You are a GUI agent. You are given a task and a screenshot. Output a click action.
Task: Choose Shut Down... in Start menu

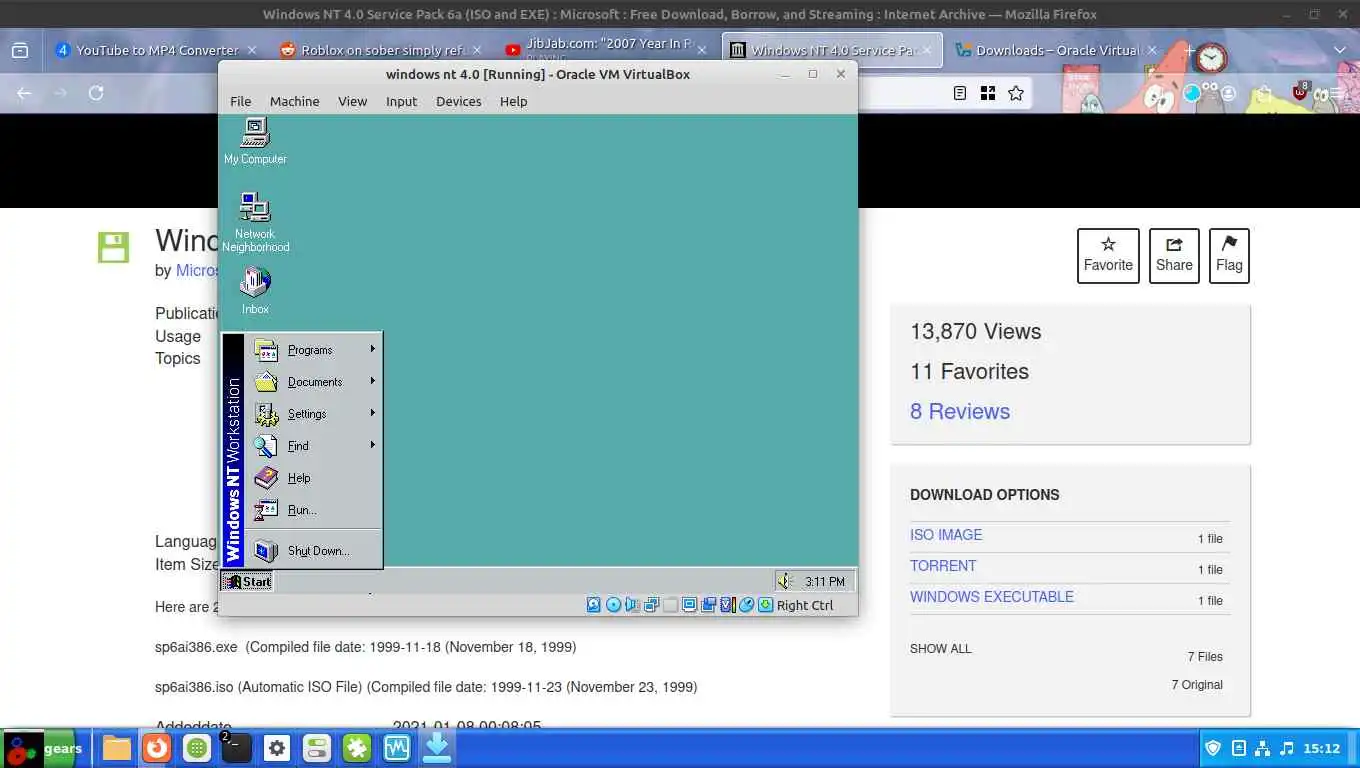pos(314,550)
